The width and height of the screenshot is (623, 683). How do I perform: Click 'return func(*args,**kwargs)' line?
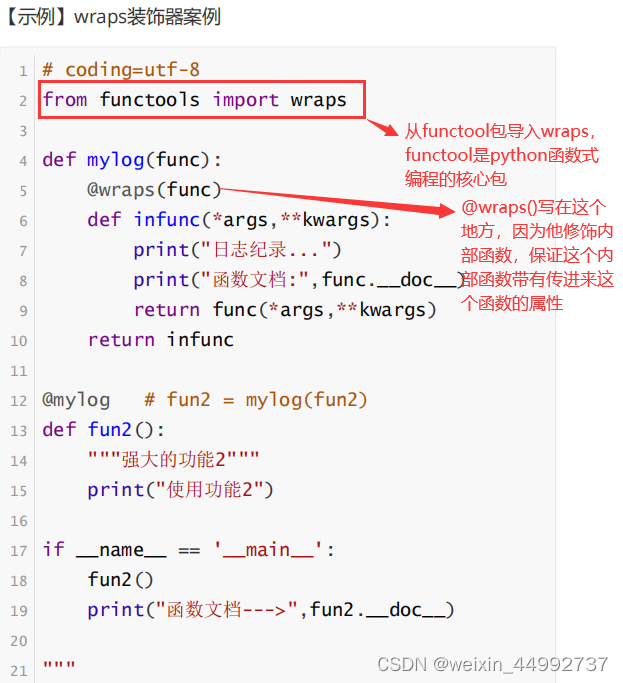285,310
